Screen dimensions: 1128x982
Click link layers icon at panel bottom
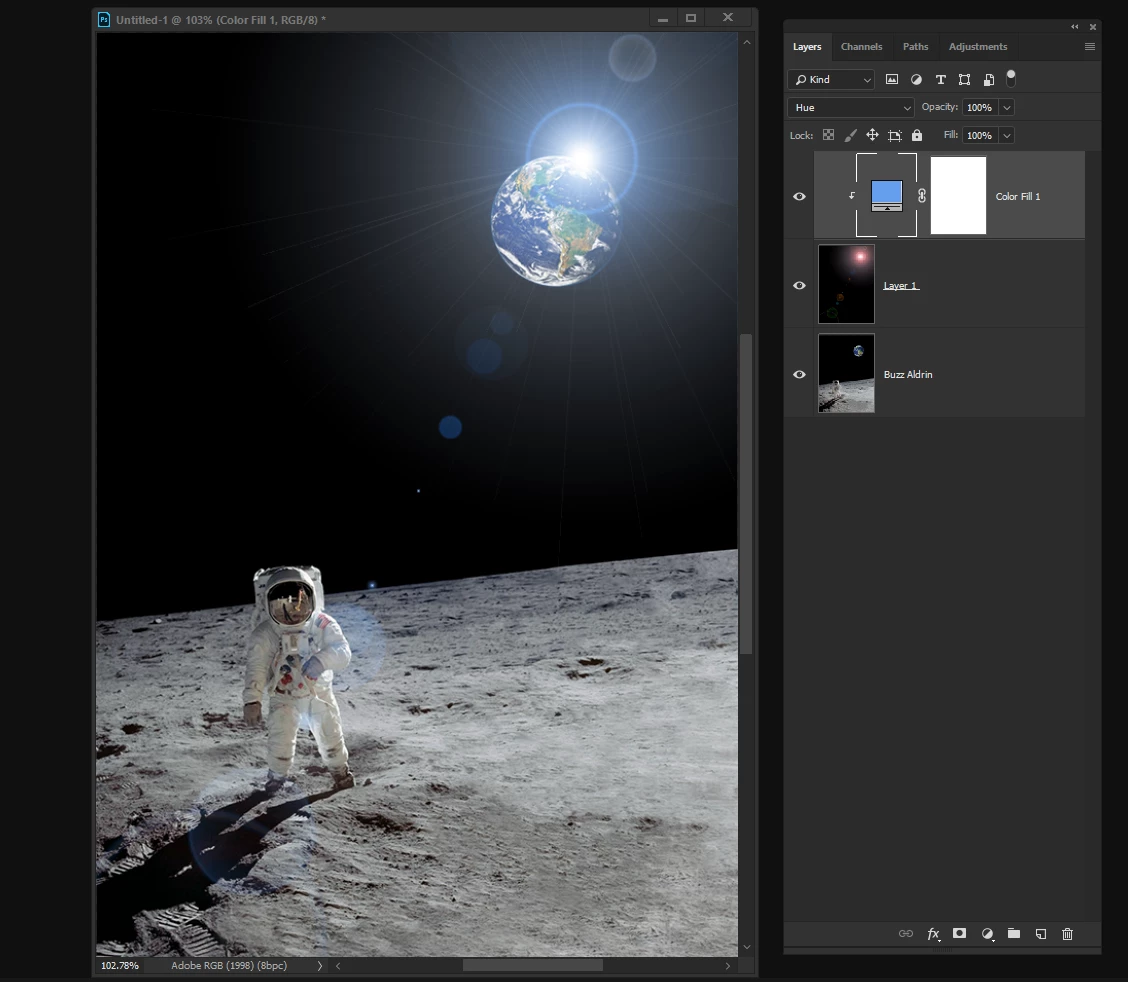[x=906, y=934]
